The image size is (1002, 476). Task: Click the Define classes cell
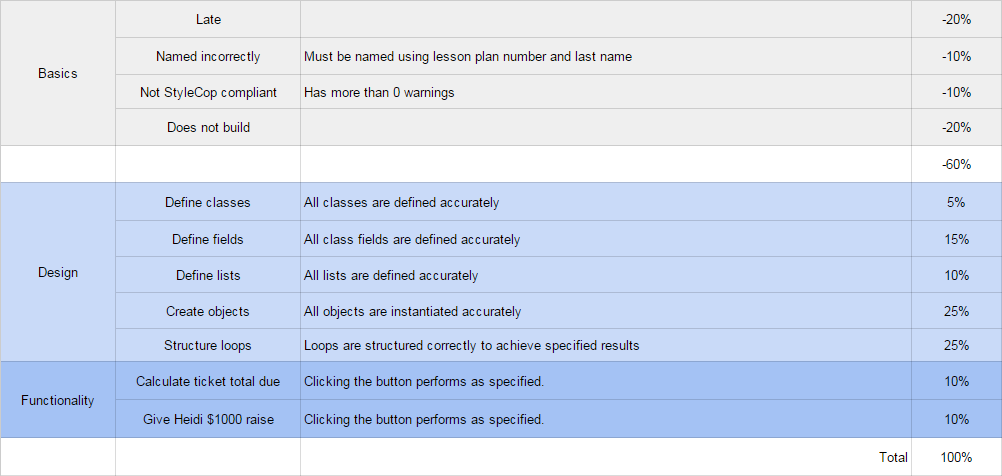click(208, 202)
